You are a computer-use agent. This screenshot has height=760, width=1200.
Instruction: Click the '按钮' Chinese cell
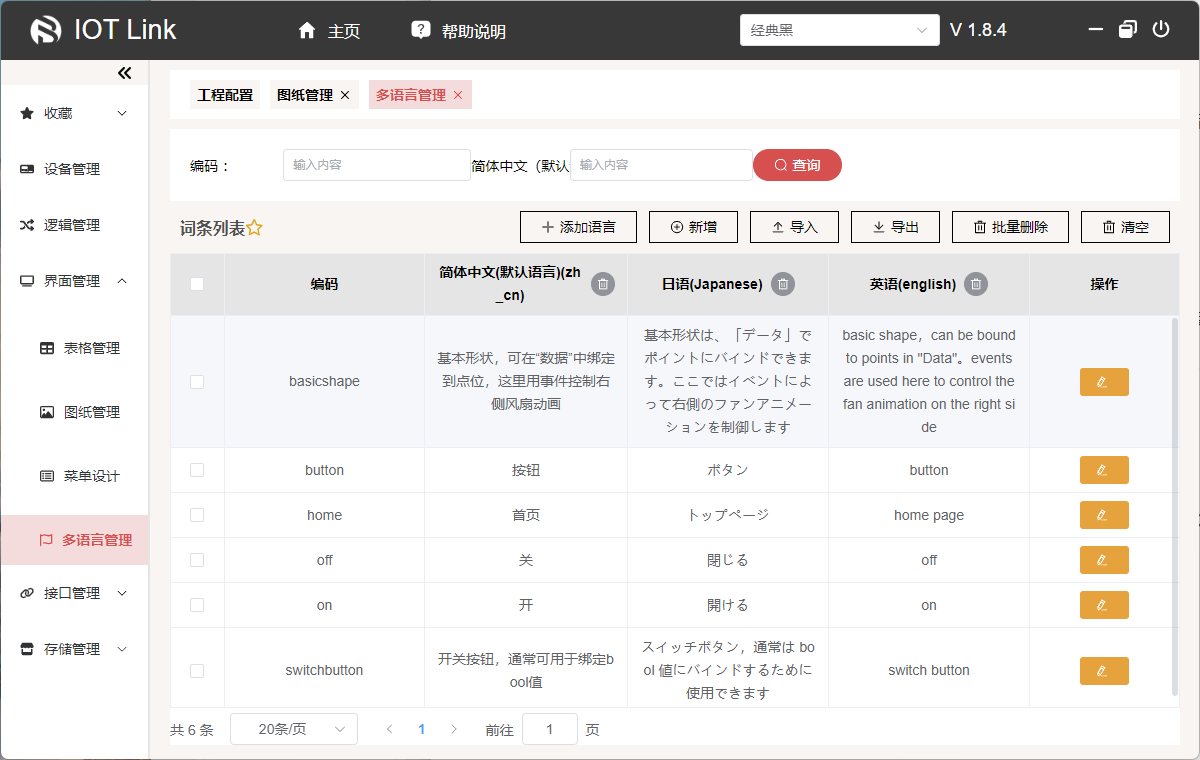(526, 470)
